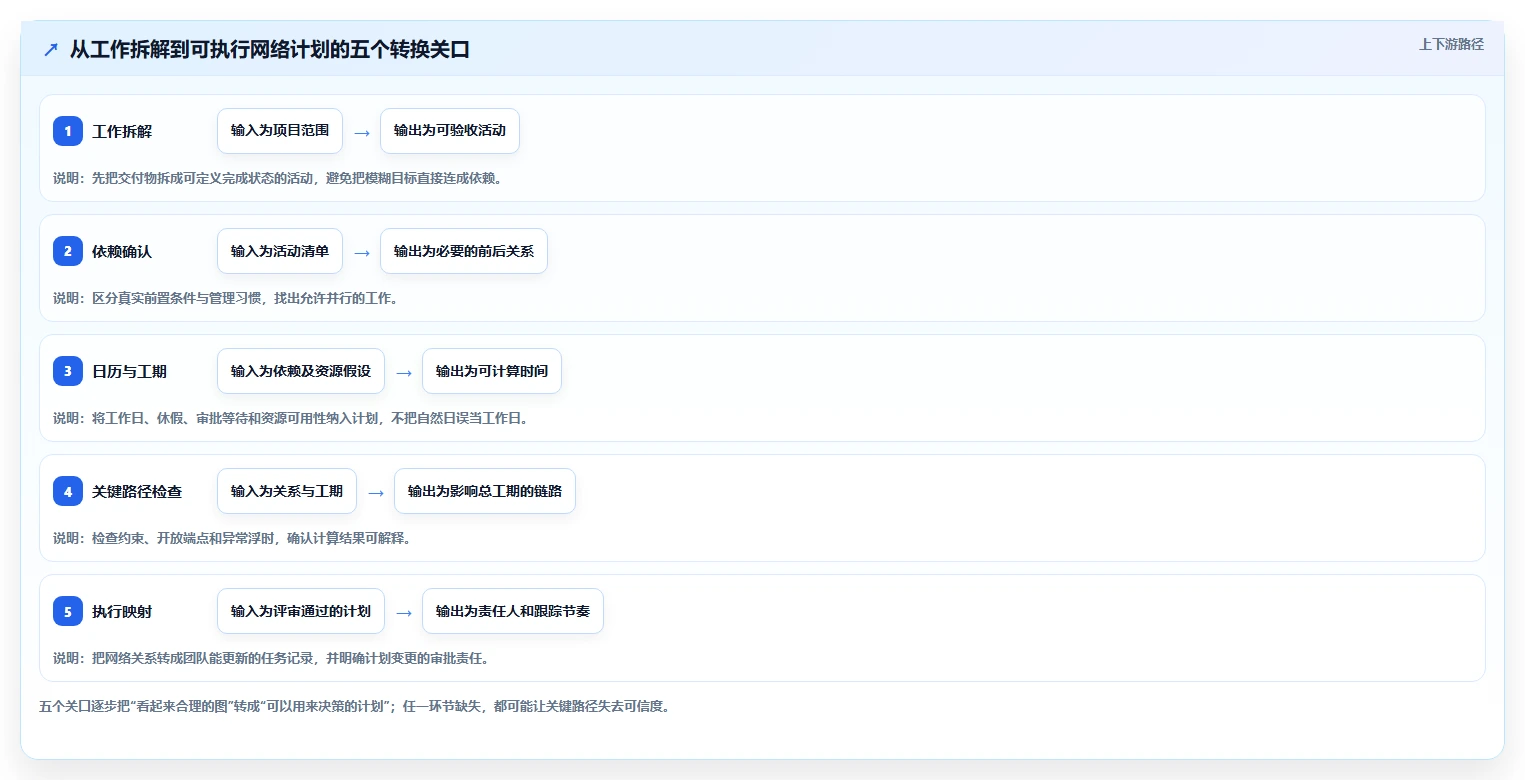
Task: Click step number 5 badge
Action: [x=68, y=611]
